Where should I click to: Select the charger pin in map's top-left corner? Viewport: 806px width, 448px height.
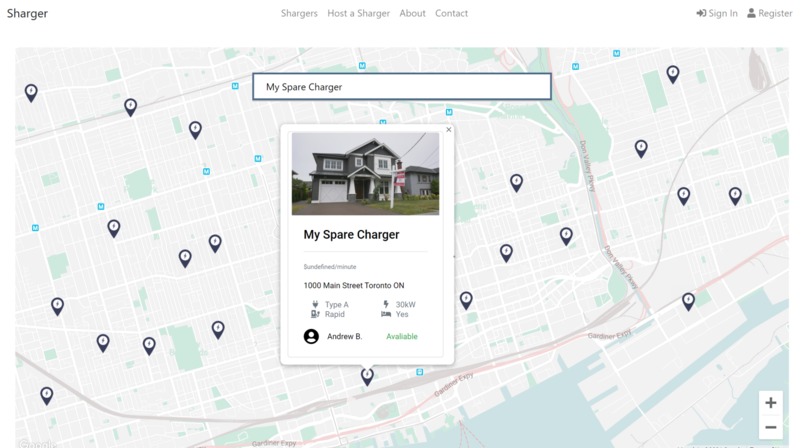pyautogui.click(x=31, y=93)
